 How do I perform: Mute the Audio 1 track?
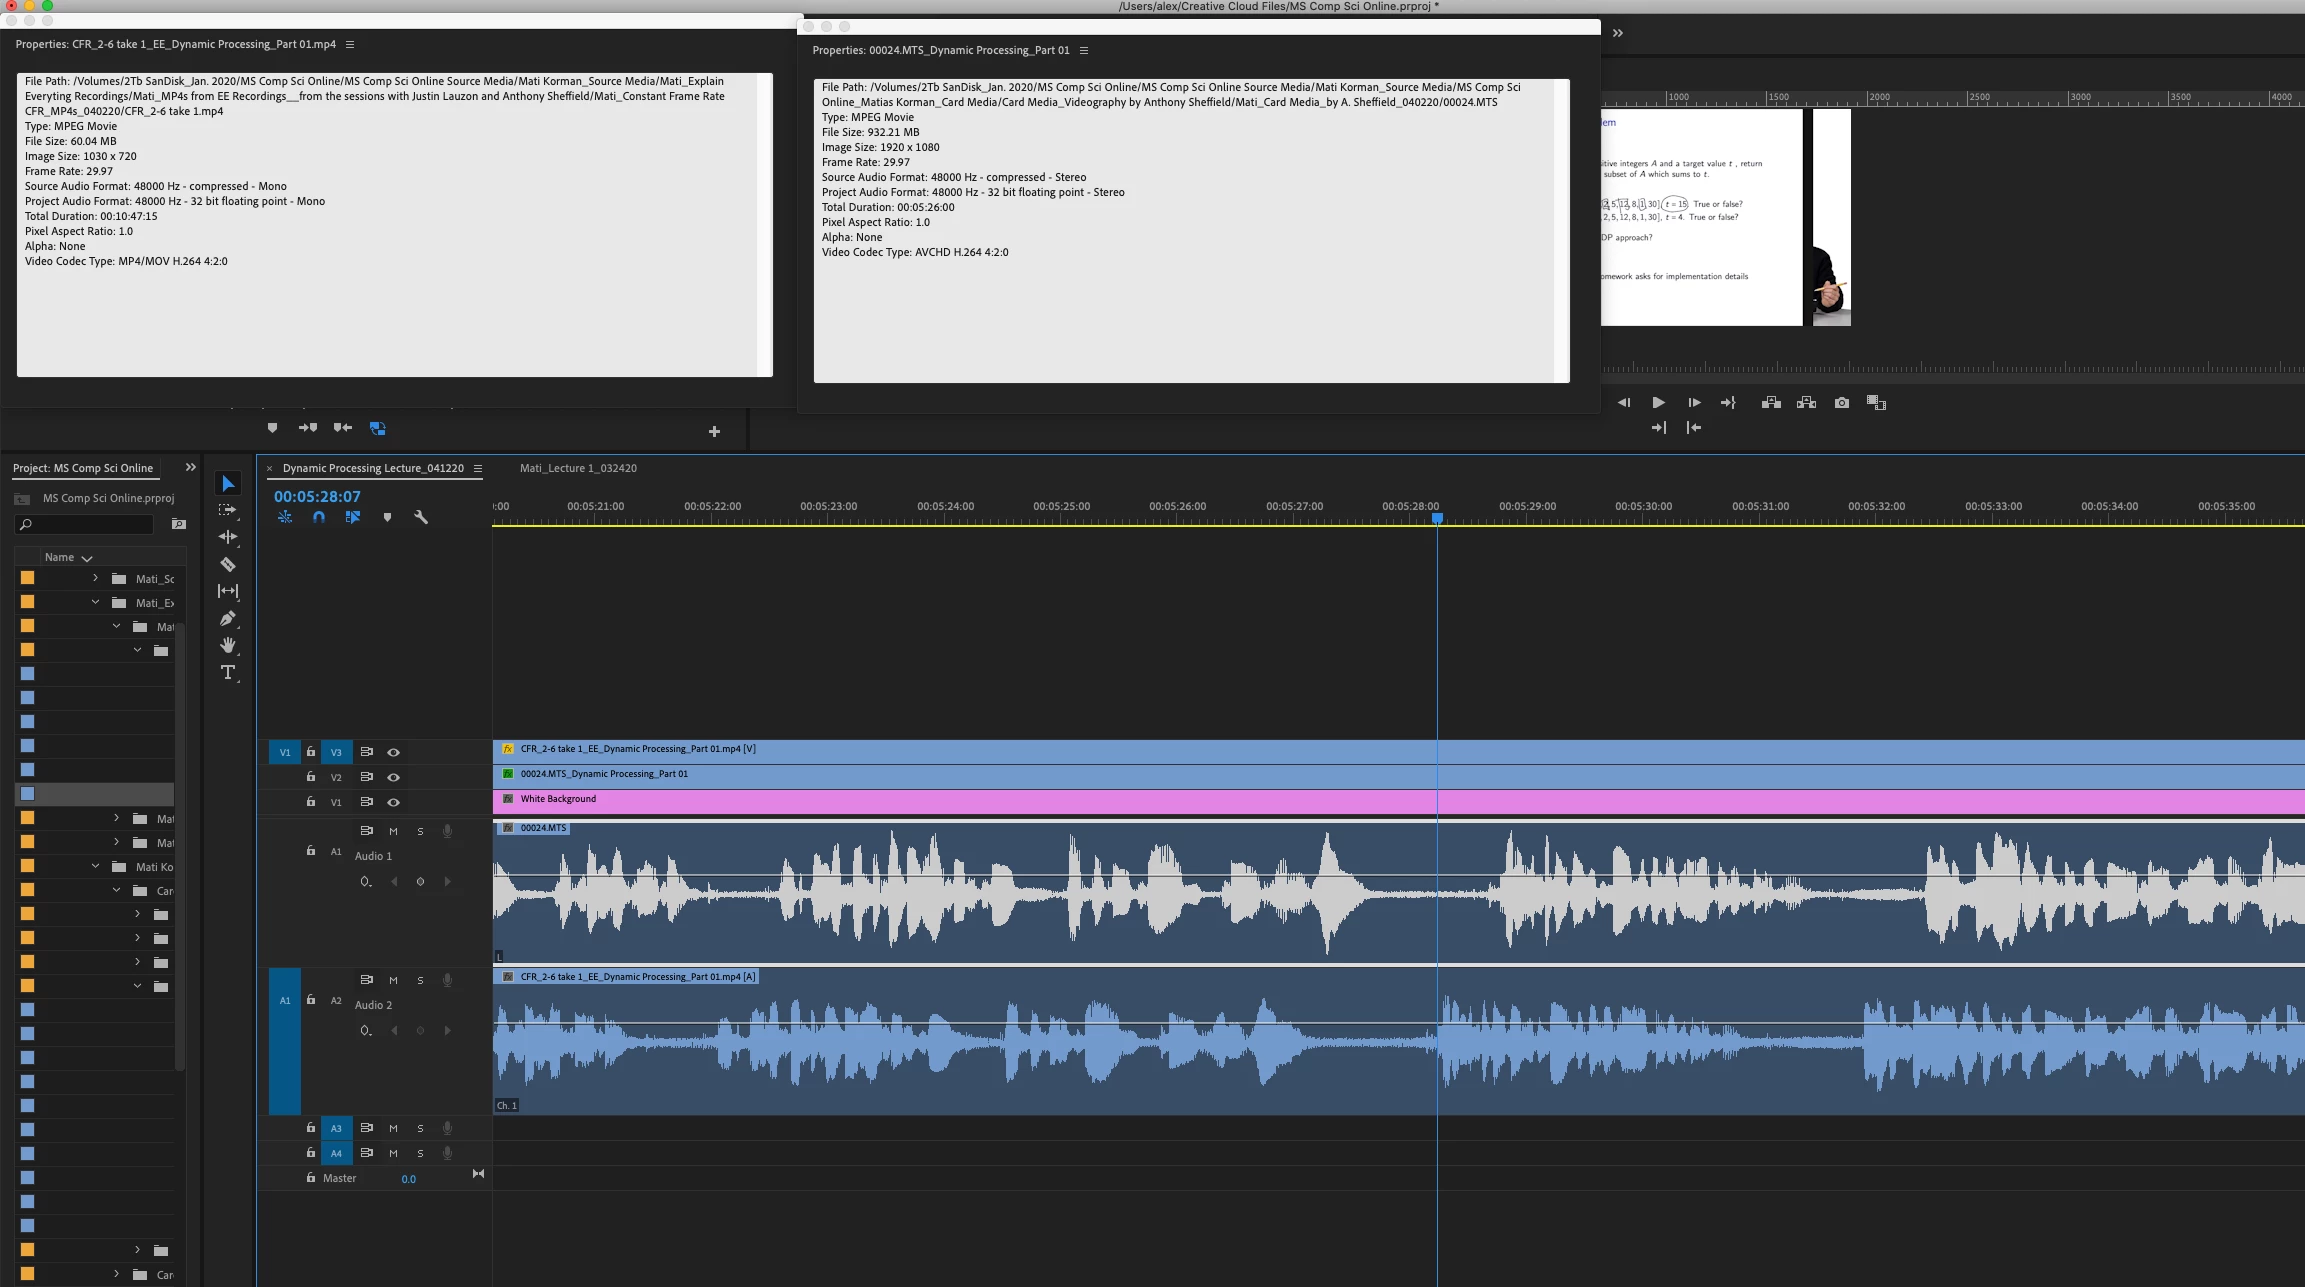(x=393, y=831)
